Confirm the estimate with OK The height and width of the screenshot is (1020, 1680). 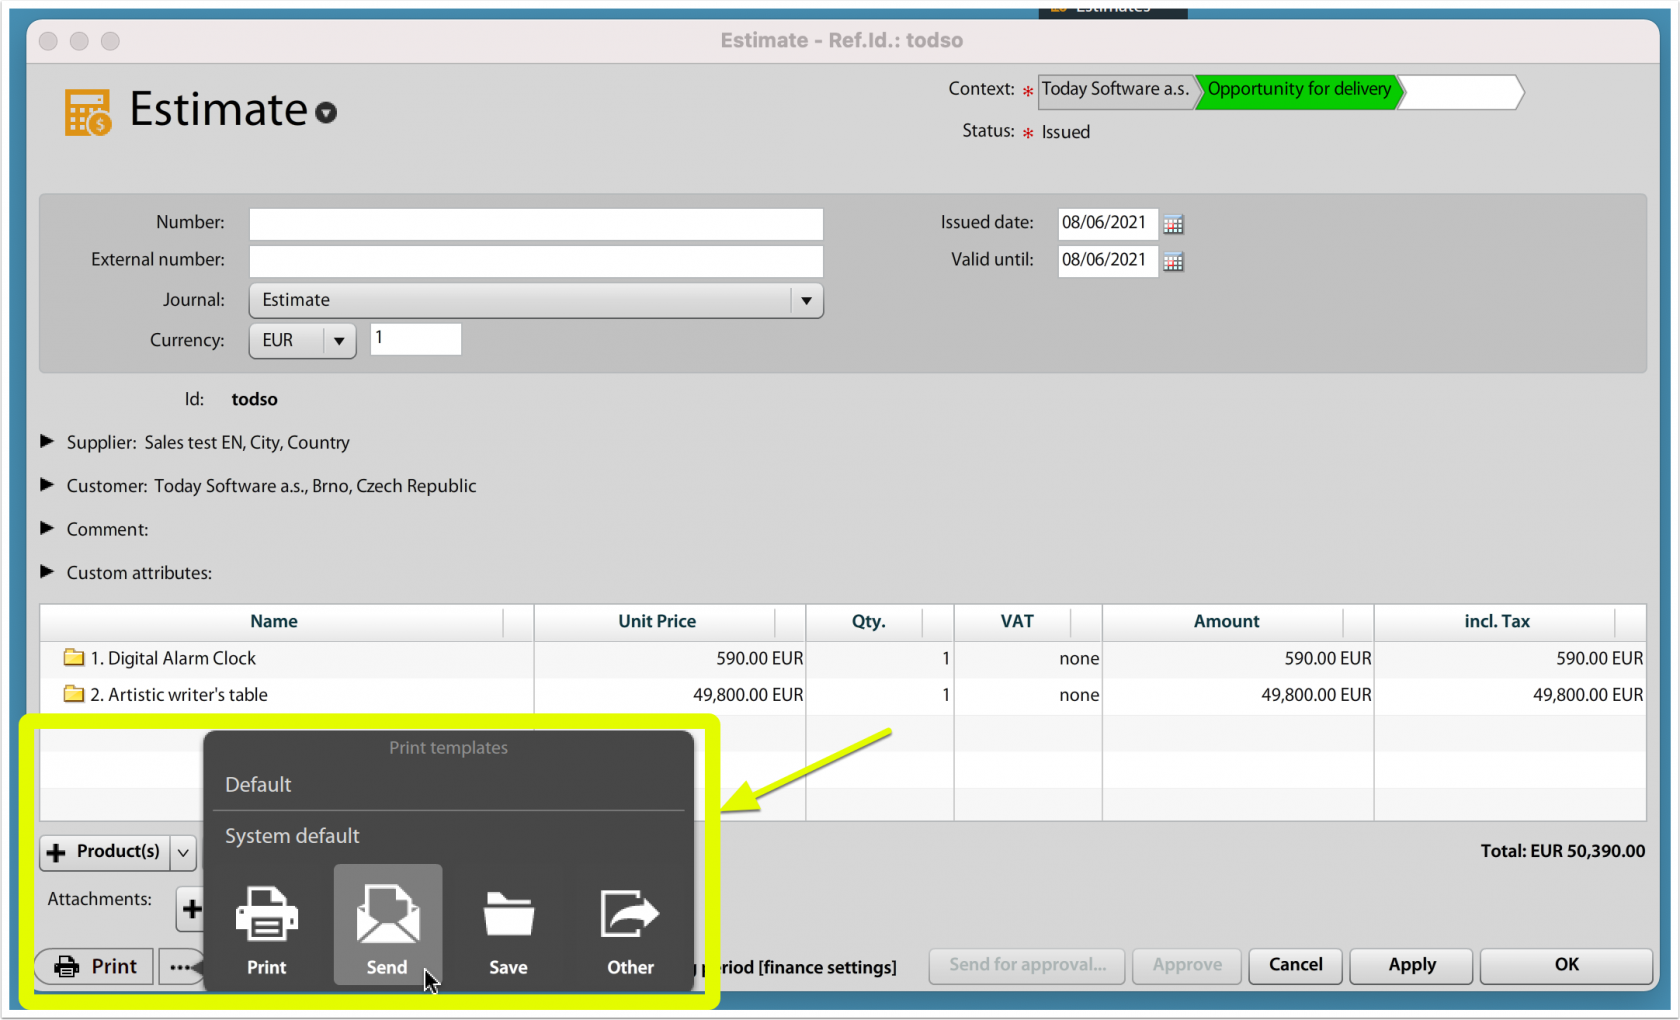[1566, 965]
